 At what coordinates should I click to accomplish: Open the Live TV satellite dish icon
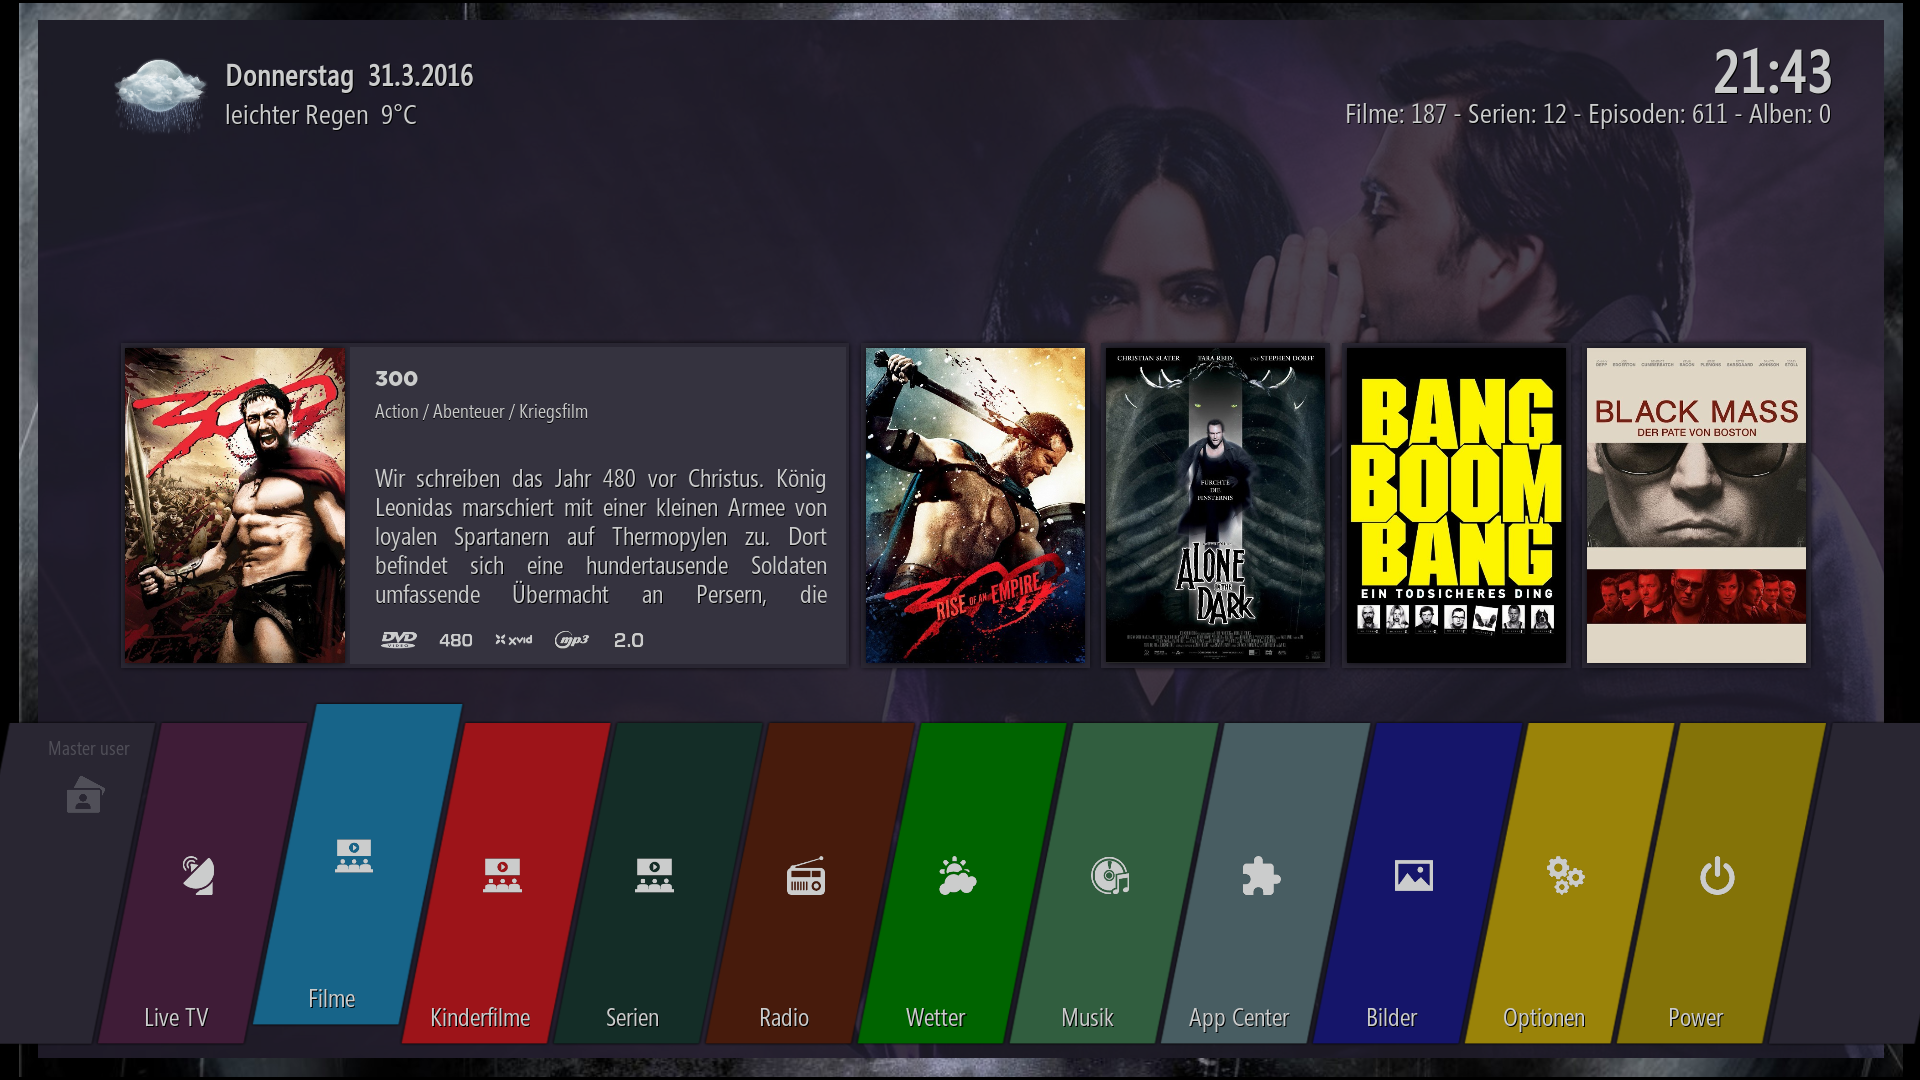198,875
